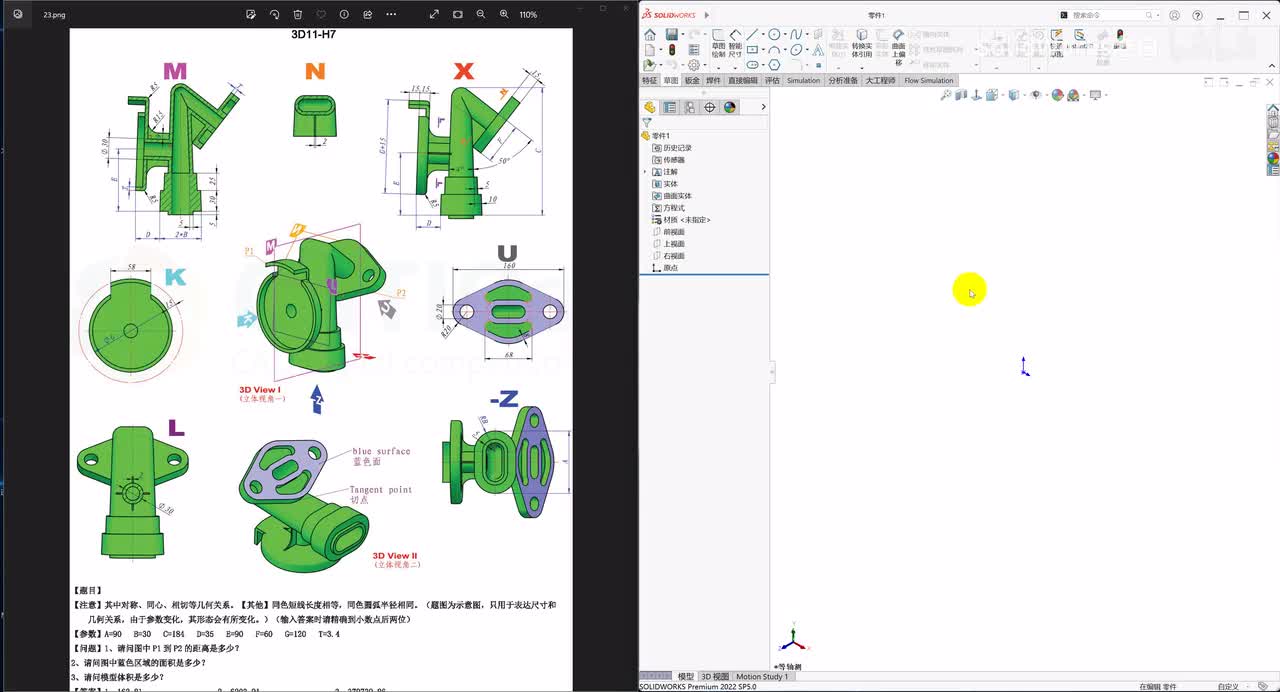Screen dimensions: 1280x692
Task: Open the DisplayManager color ball tab
Action: point(730,107)
